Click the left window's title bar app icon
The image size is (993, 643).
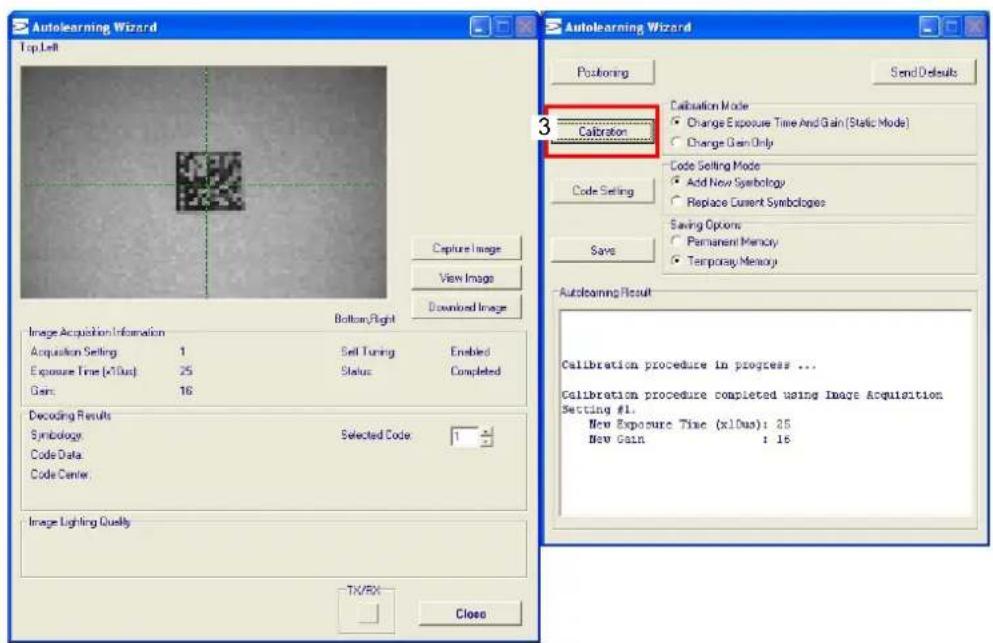click(20, 27)
